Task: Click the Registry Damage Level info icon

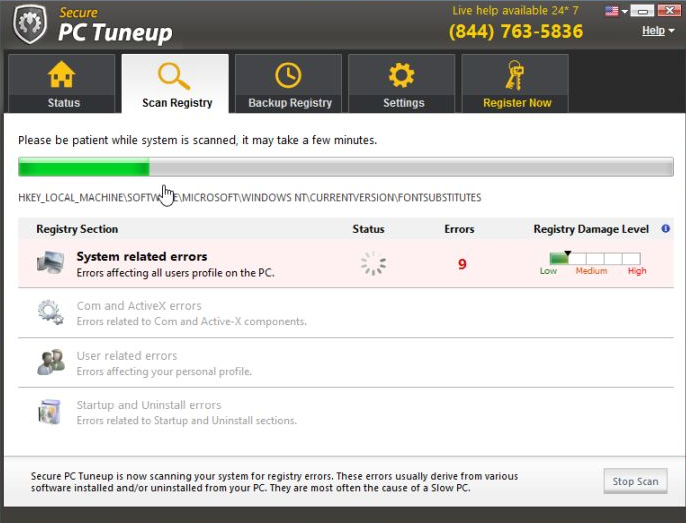Action: pyautogui.click(x=666, y=229)
